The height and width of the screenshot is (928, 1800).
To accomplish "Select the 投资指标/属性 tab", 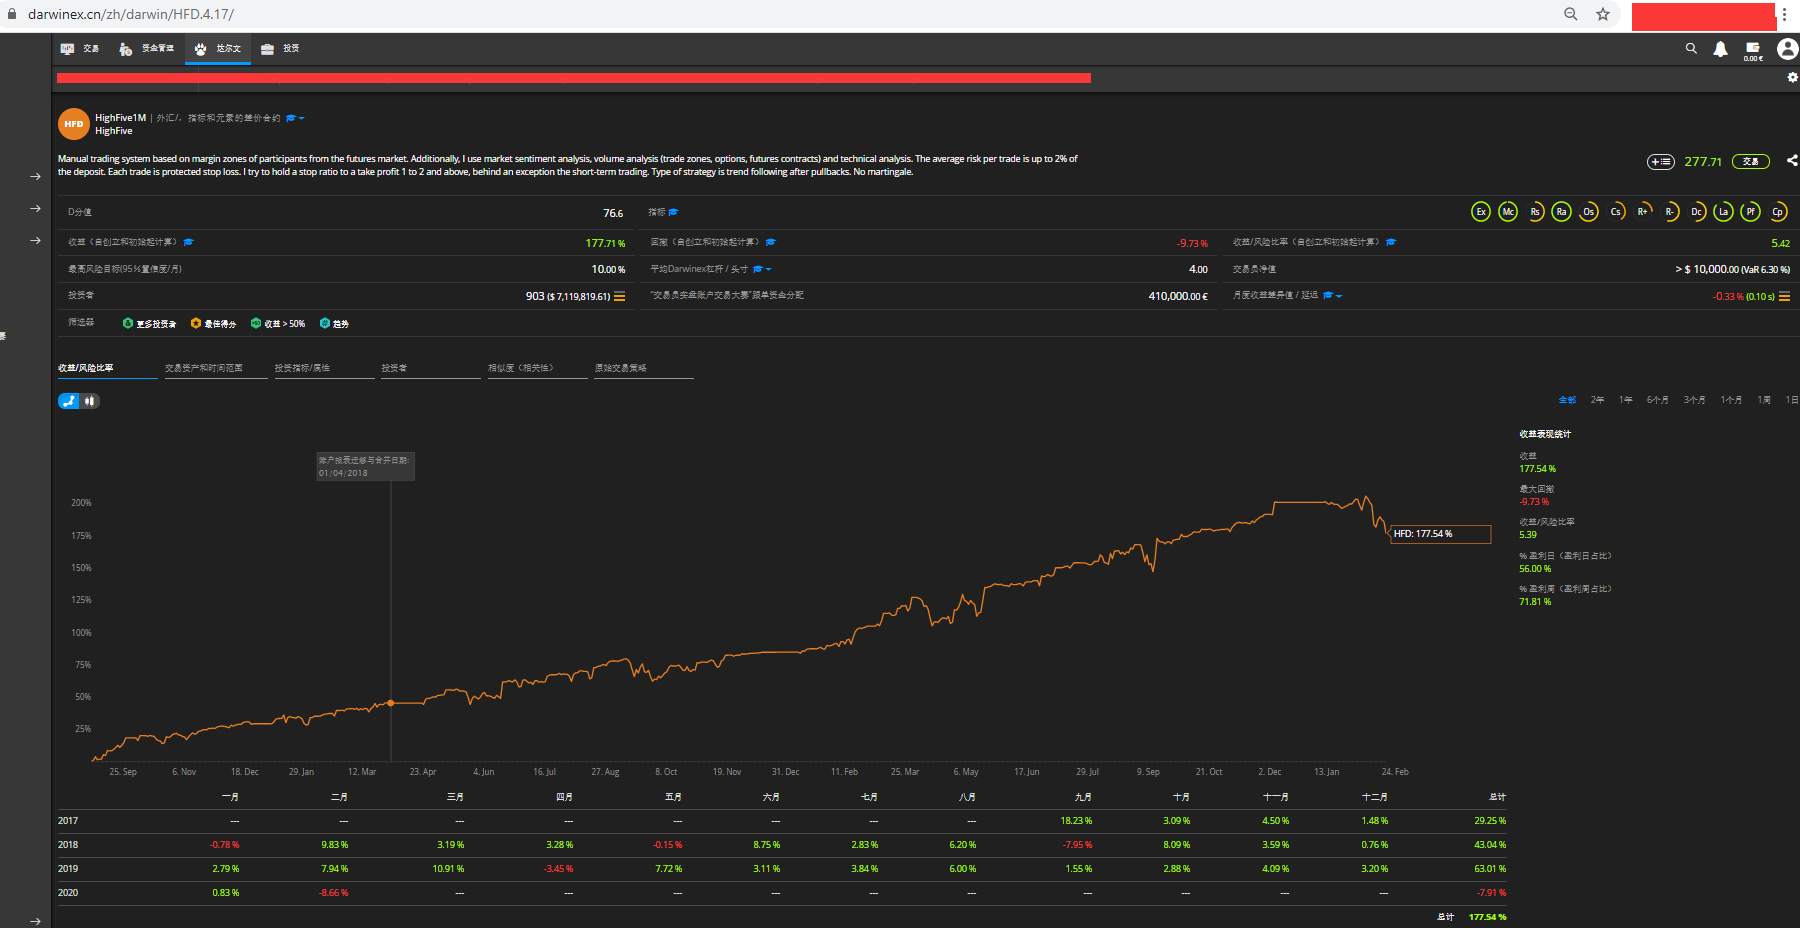I will point(324,368).
